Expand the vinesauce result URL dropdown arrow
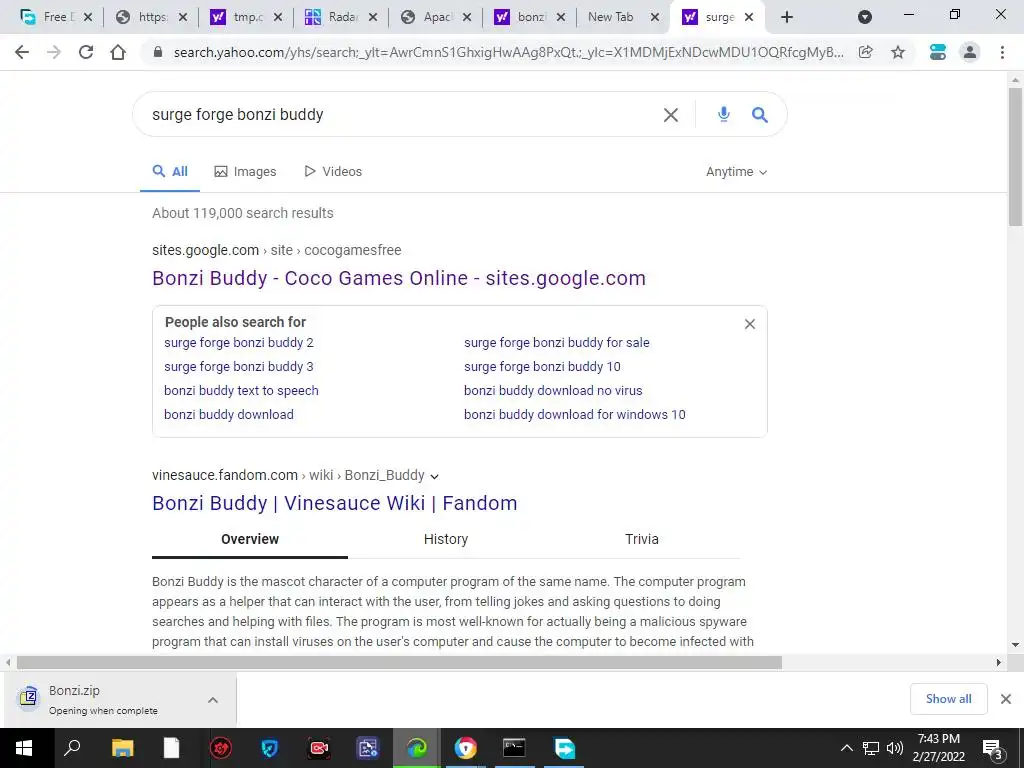Screen dimensions: 1024x768 click(x=434, y=476)
